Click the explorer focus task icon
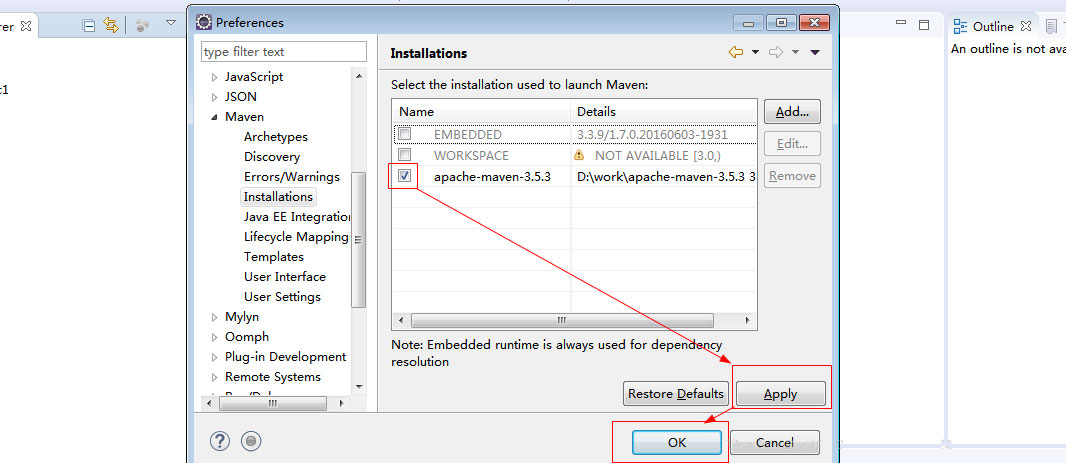The width and height of the screenshot is (1066, 463). [x=142, y=26]
